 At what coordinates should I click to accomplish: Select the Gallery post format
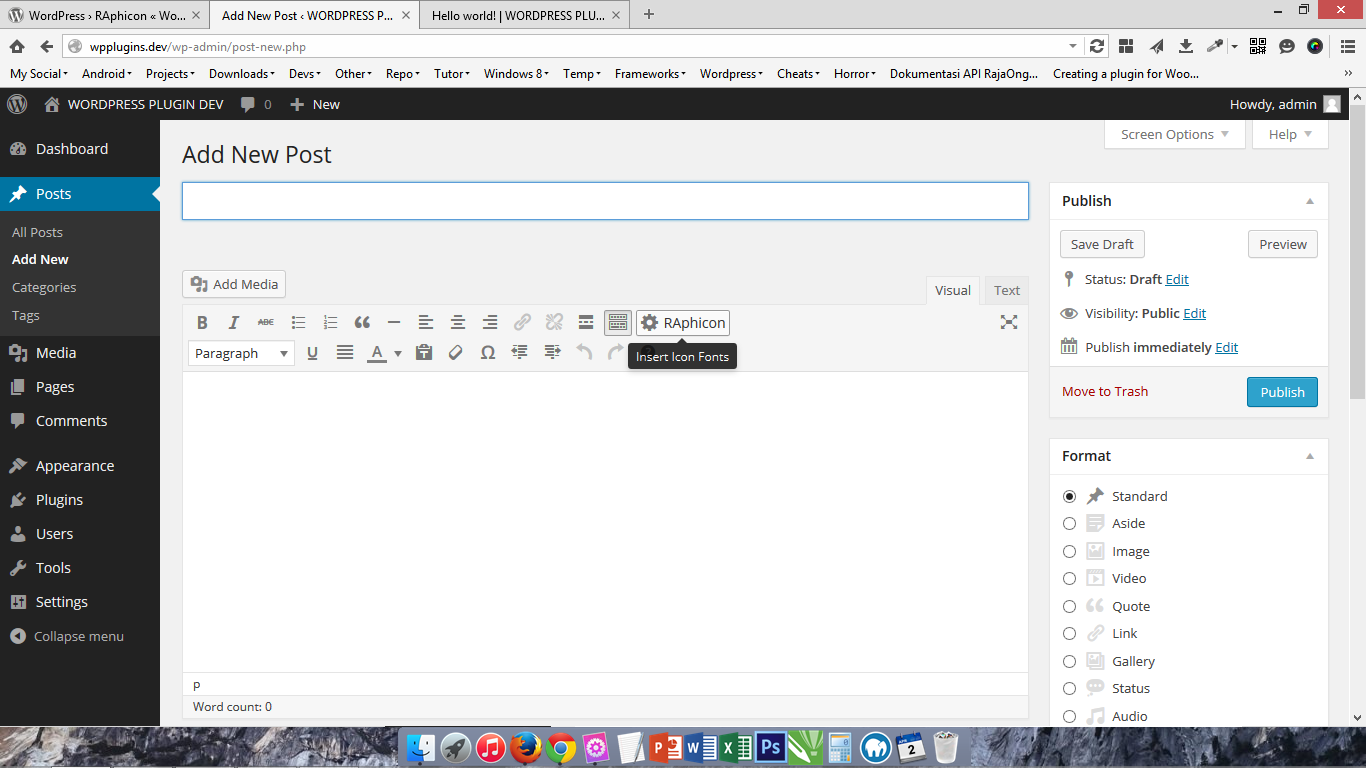1070,661
